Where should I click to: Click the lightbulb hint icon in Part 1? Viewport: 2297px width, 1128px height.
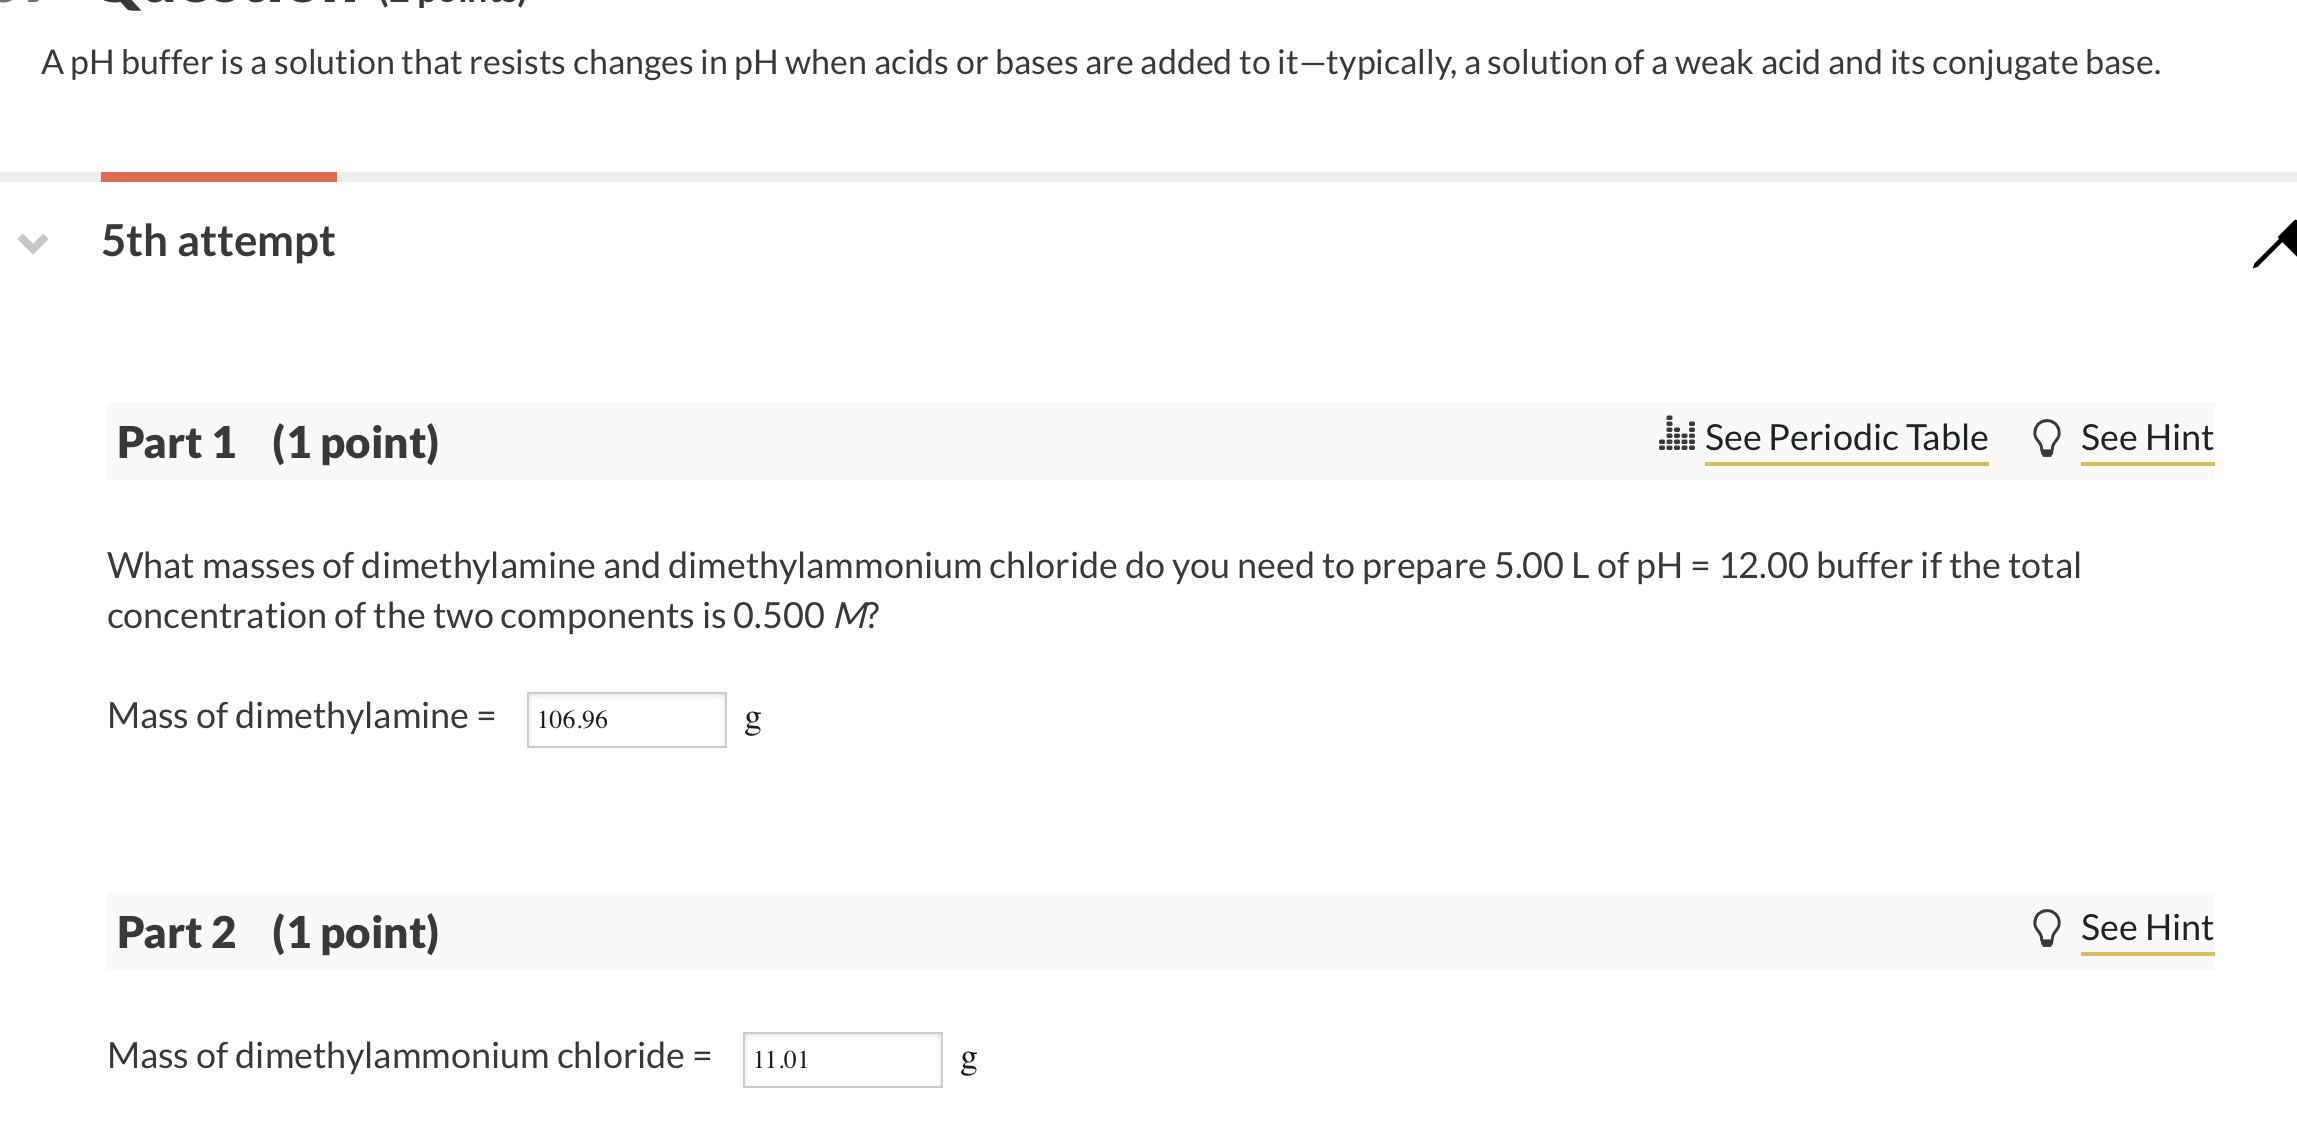[2046, 437]
